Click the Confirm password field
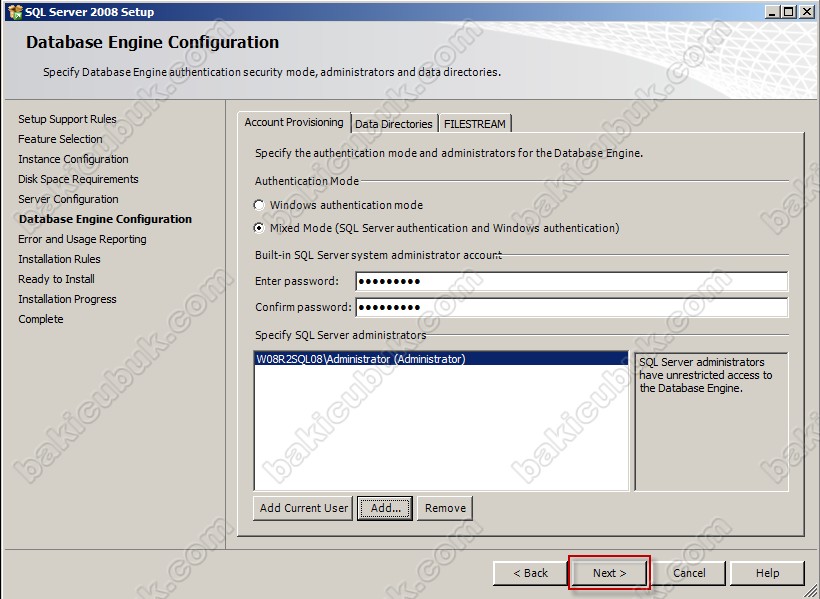 click(572, 307)
